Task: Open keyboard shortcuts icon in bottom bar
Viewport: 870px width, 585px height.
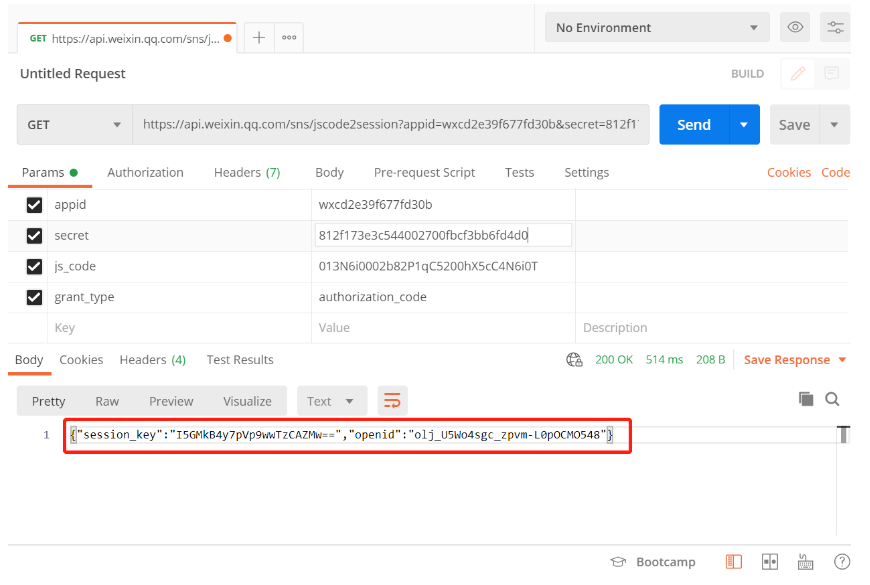Action: (x=805, y=562)
